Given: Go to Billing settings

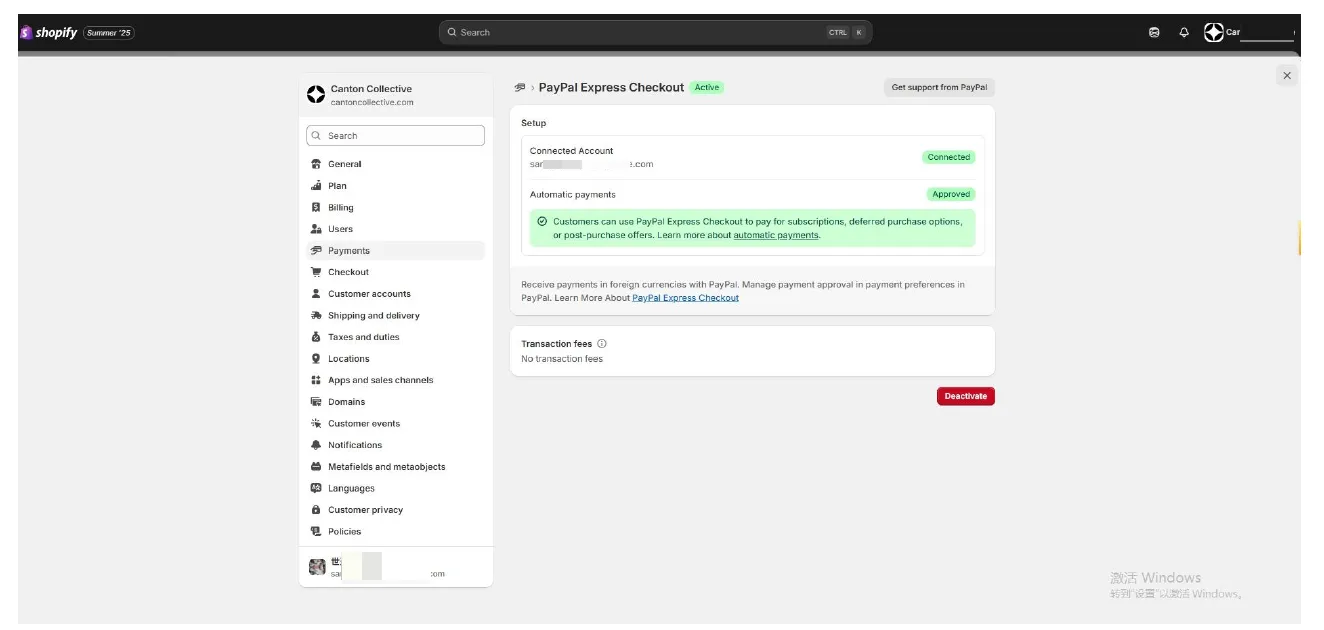Looking at the screenshot, I should (395, 207).
